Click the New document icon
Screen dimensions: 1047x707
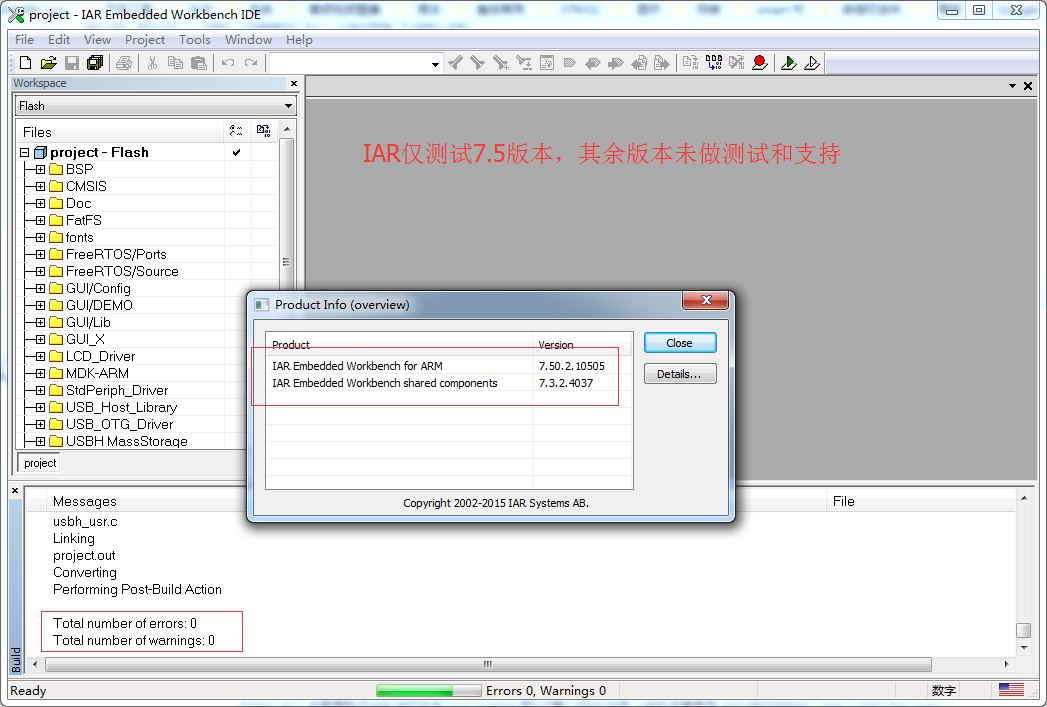pos(25,63)
